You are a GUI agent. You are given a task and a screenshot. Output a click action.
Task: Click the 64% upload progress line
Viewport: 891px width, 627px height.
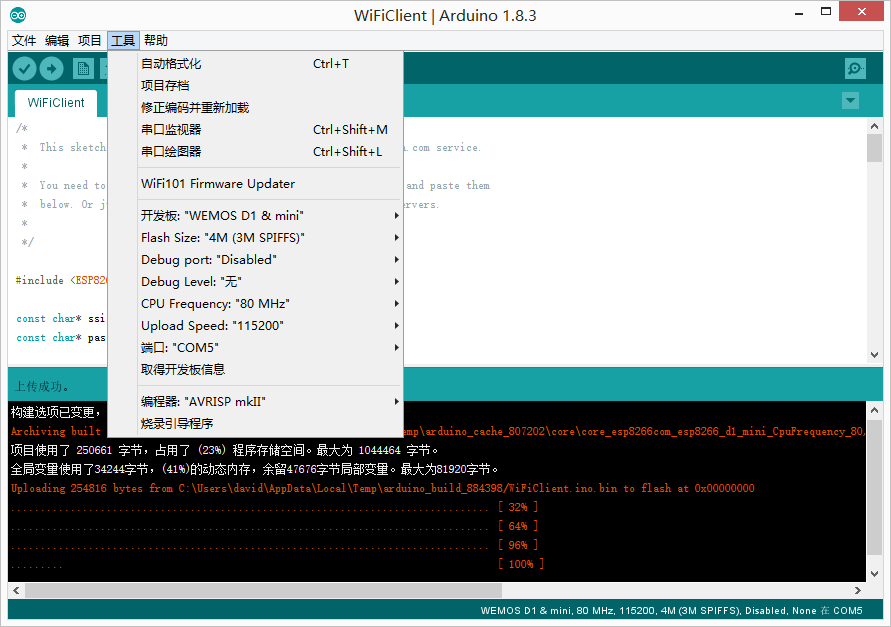click(274, 526)
